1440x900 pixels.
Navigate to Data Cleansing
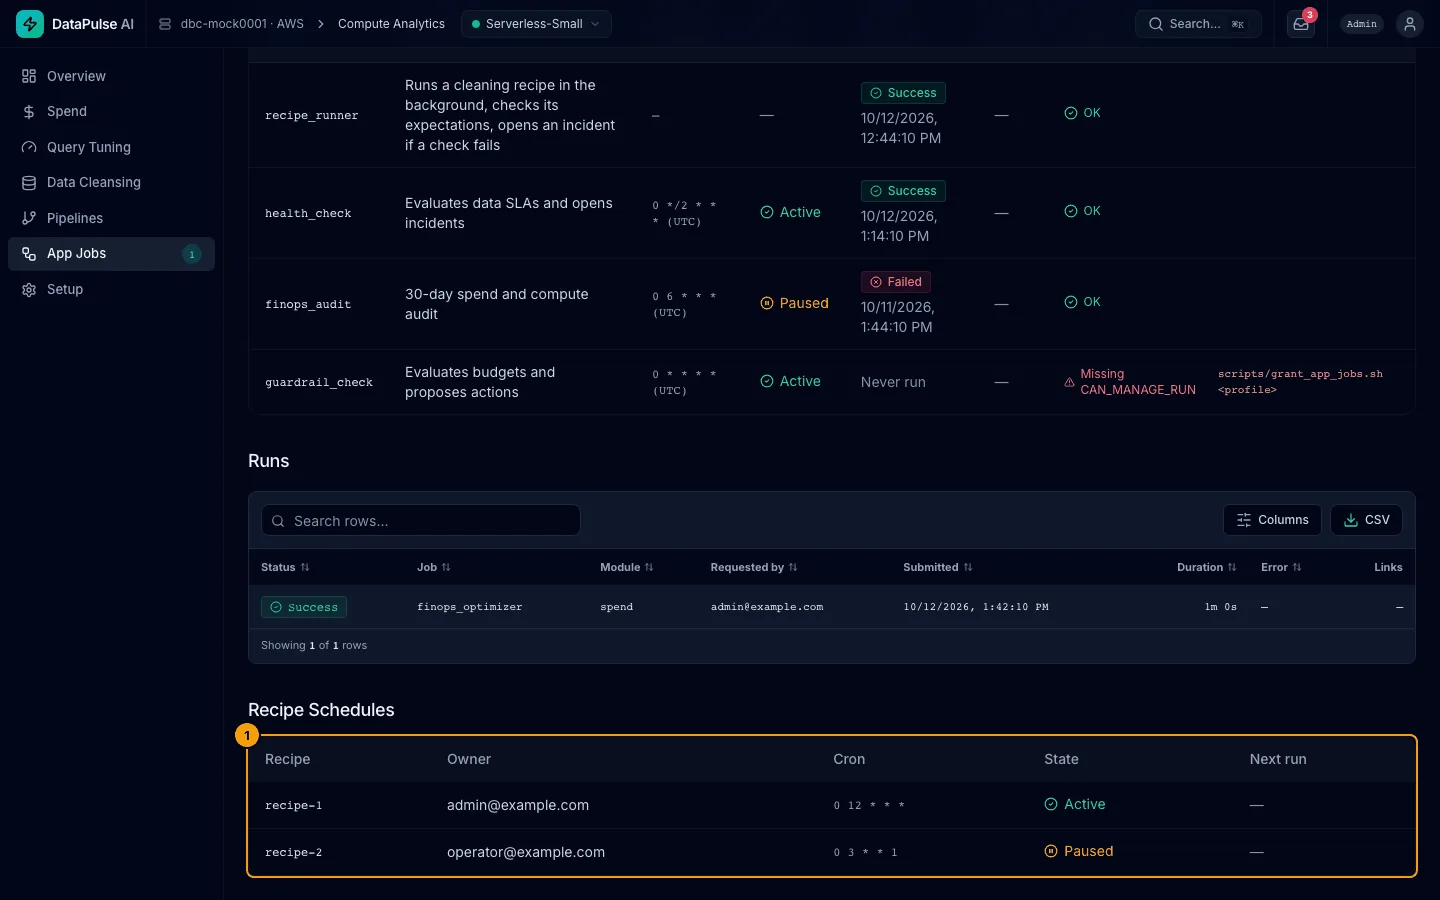click(x=111, y=183)
